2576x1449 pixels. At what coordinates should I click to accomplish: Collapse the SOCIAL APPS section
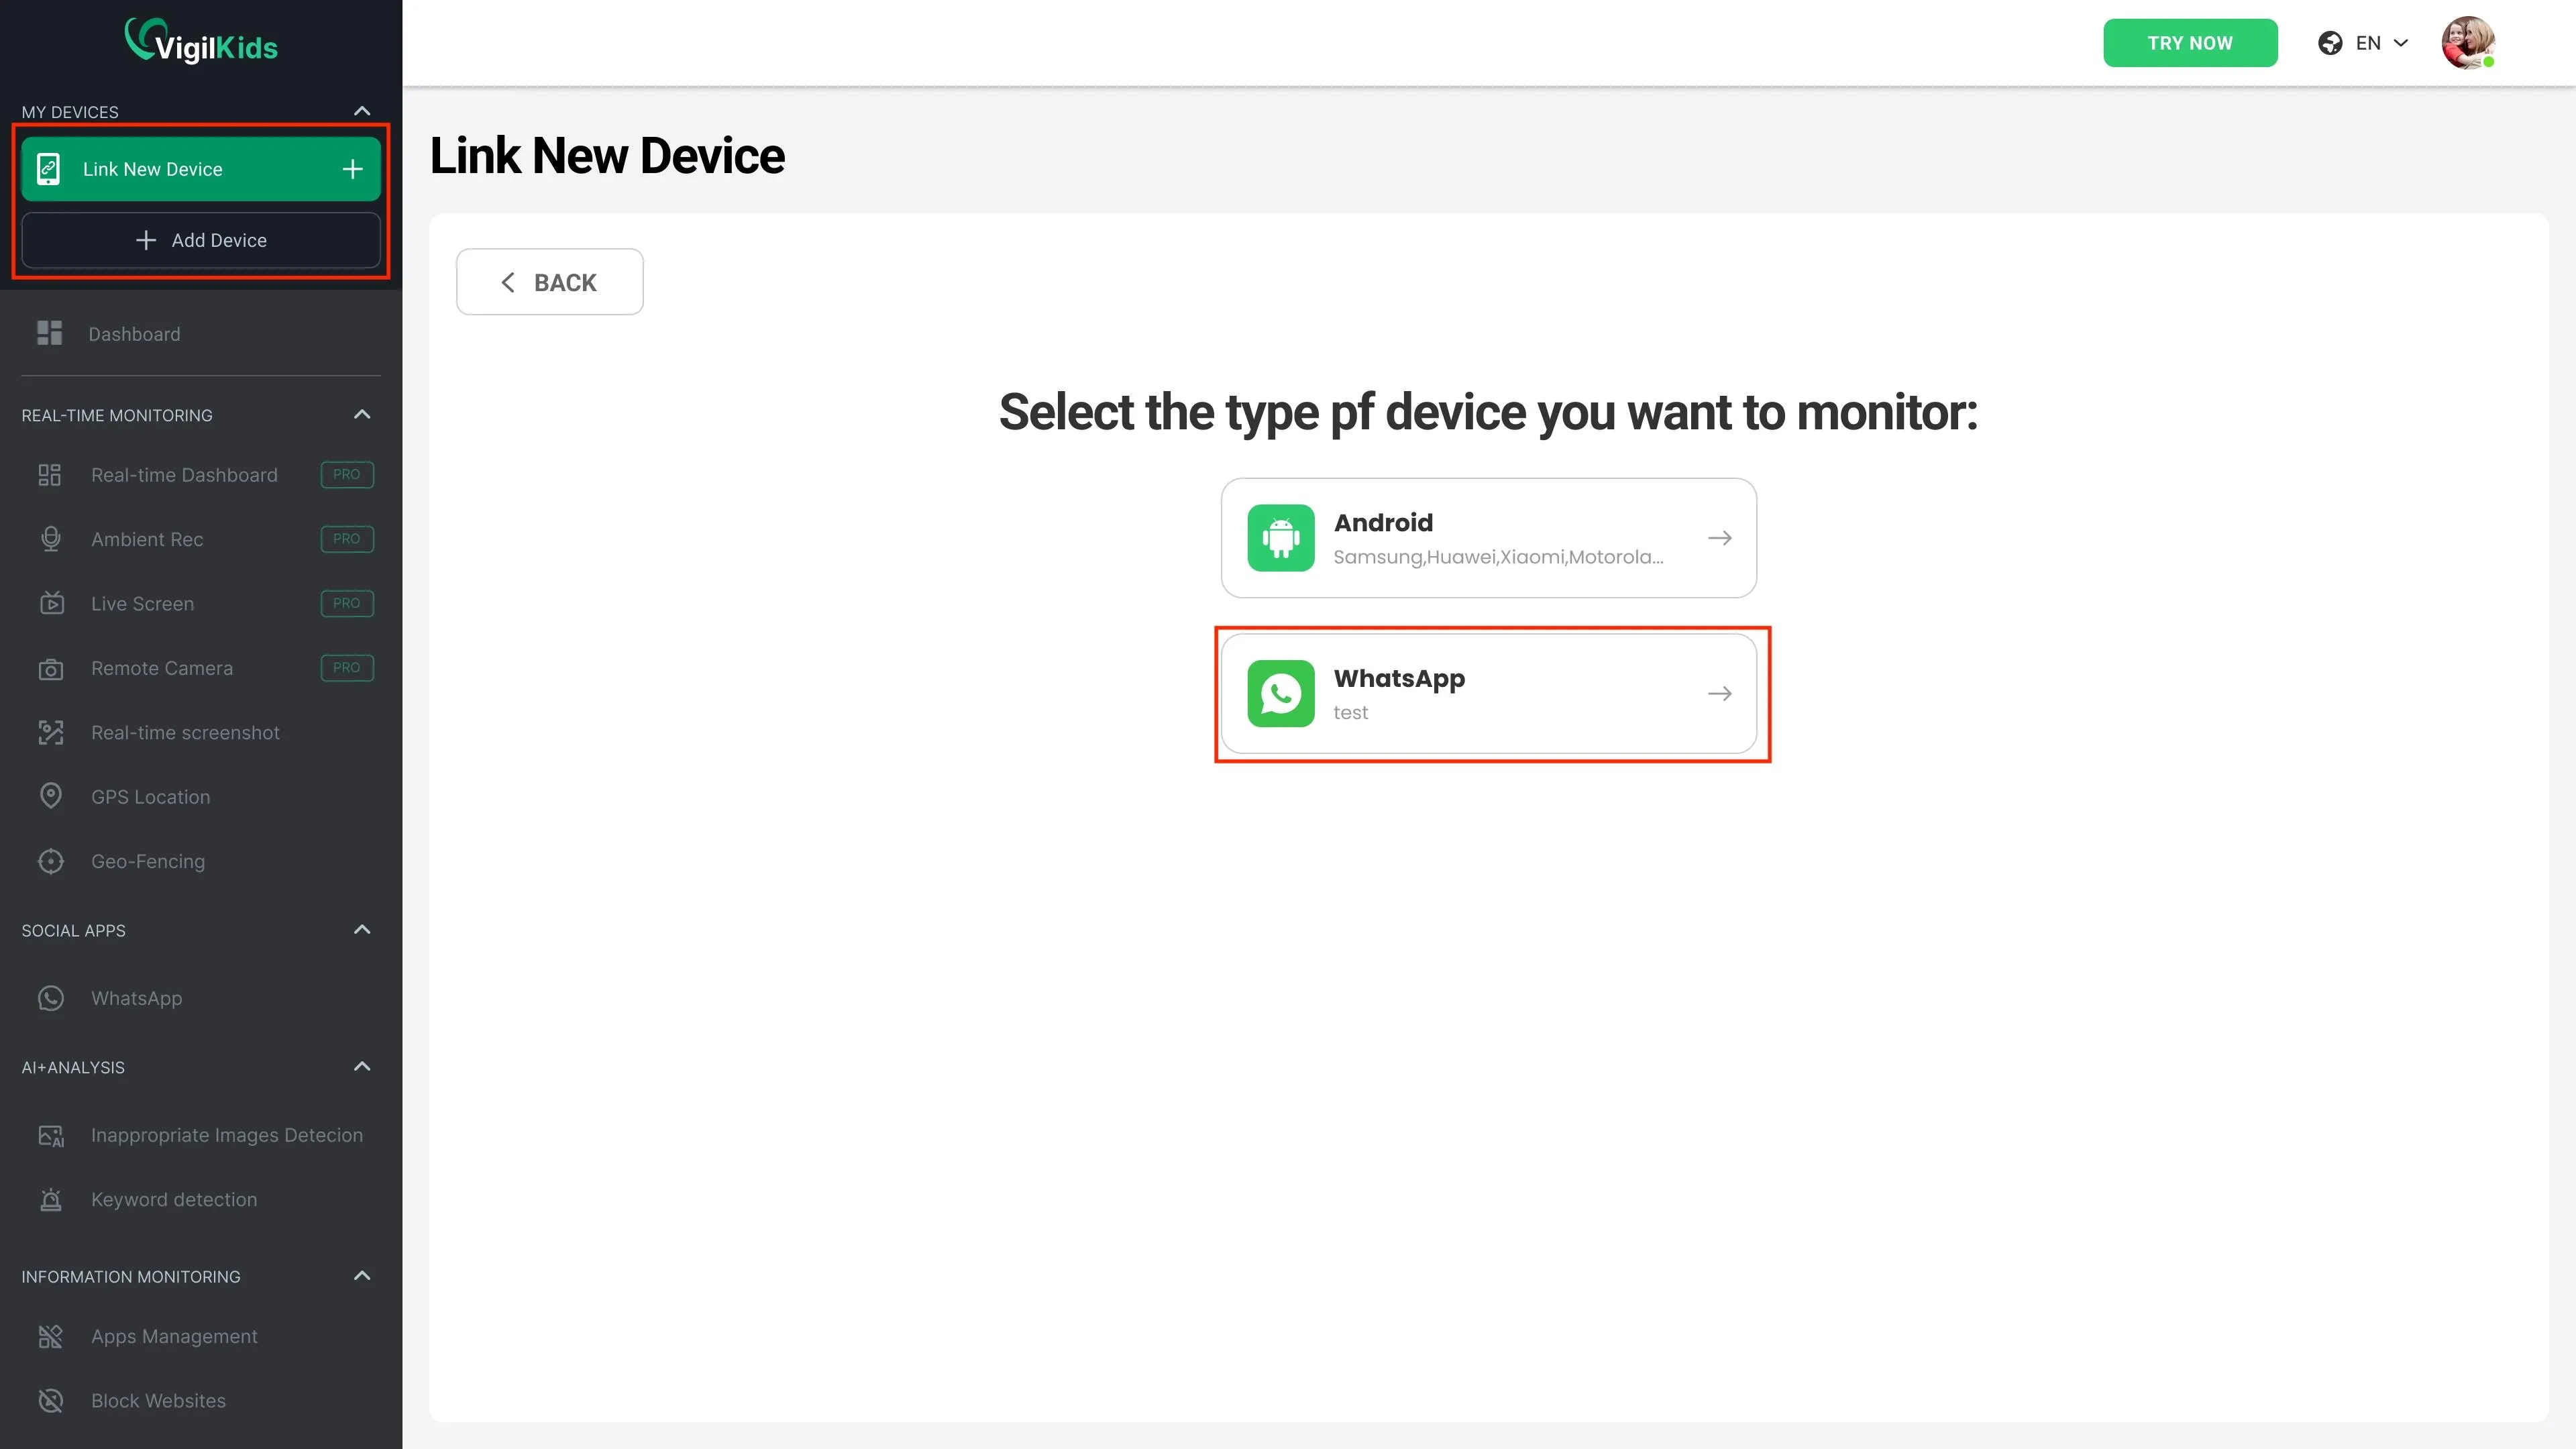362,930
